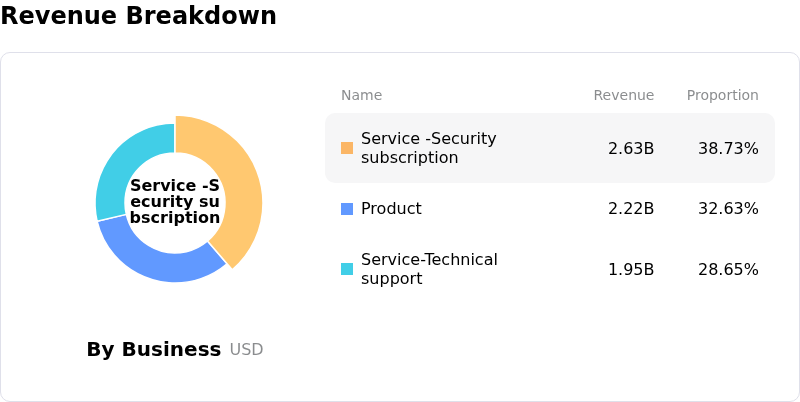Click the orange Security subscription donut segment

point(243,190)
